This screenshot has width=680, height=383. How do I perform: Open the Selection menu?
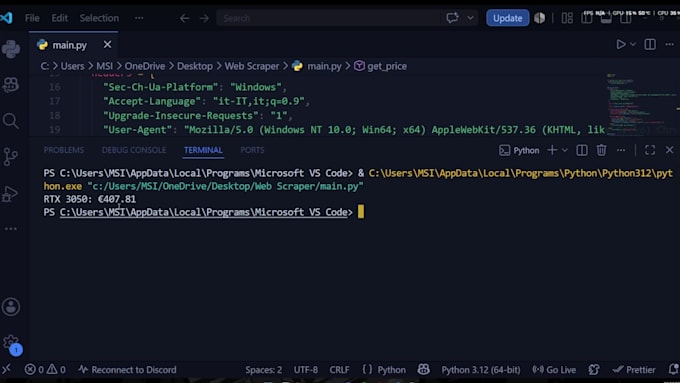tap(99, 18)
